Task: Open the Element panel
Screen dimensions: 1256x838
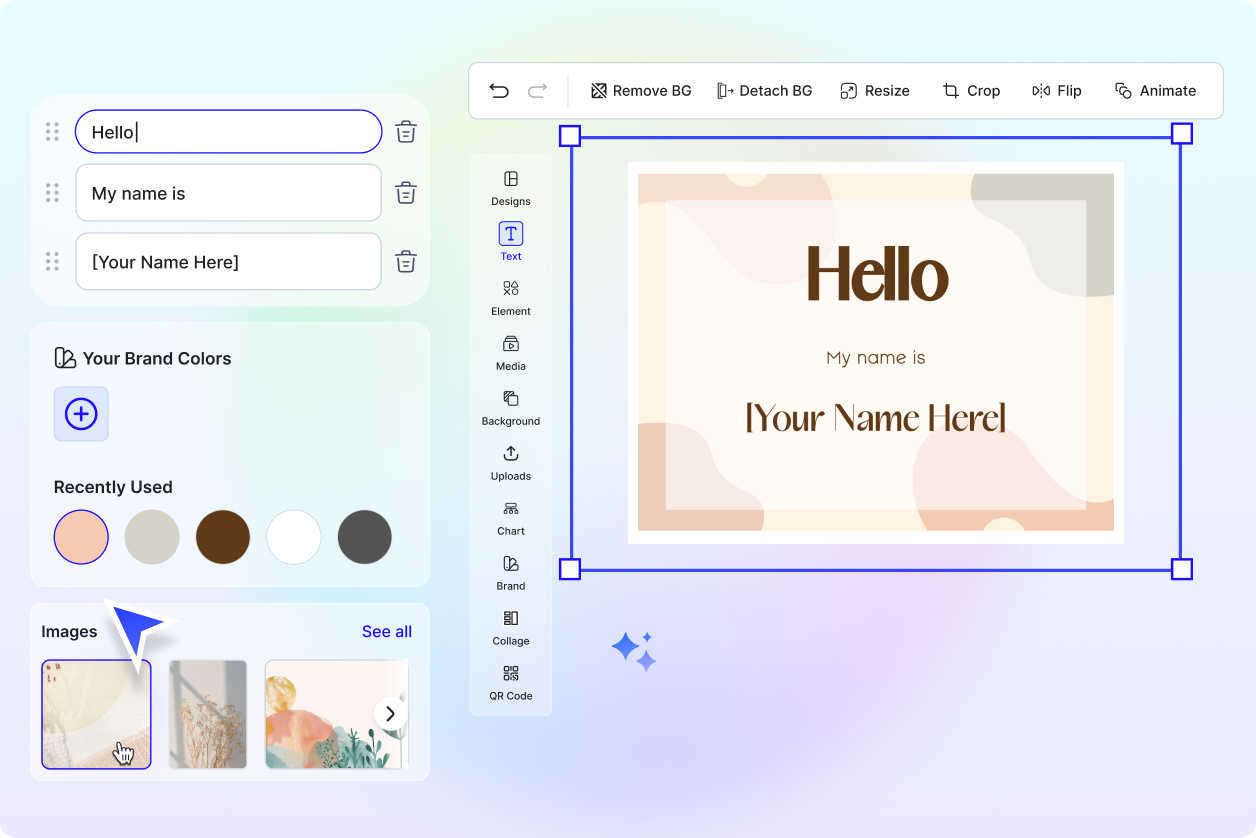Action: (x=511, y=298)
